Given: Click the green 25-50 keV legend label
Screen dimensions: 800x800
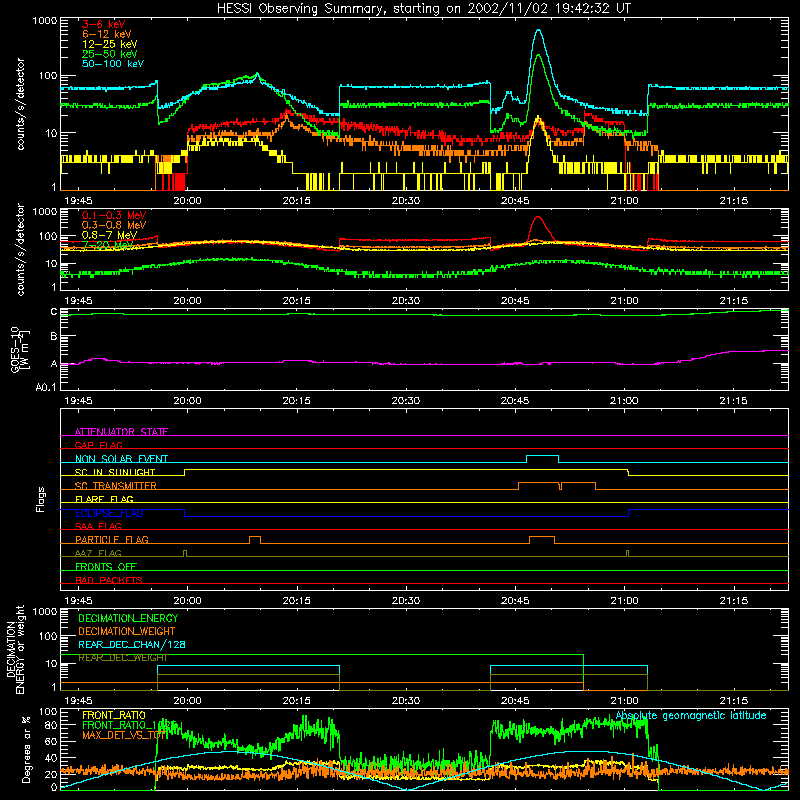Looking at the screenshot, I should tap(110, 54).
